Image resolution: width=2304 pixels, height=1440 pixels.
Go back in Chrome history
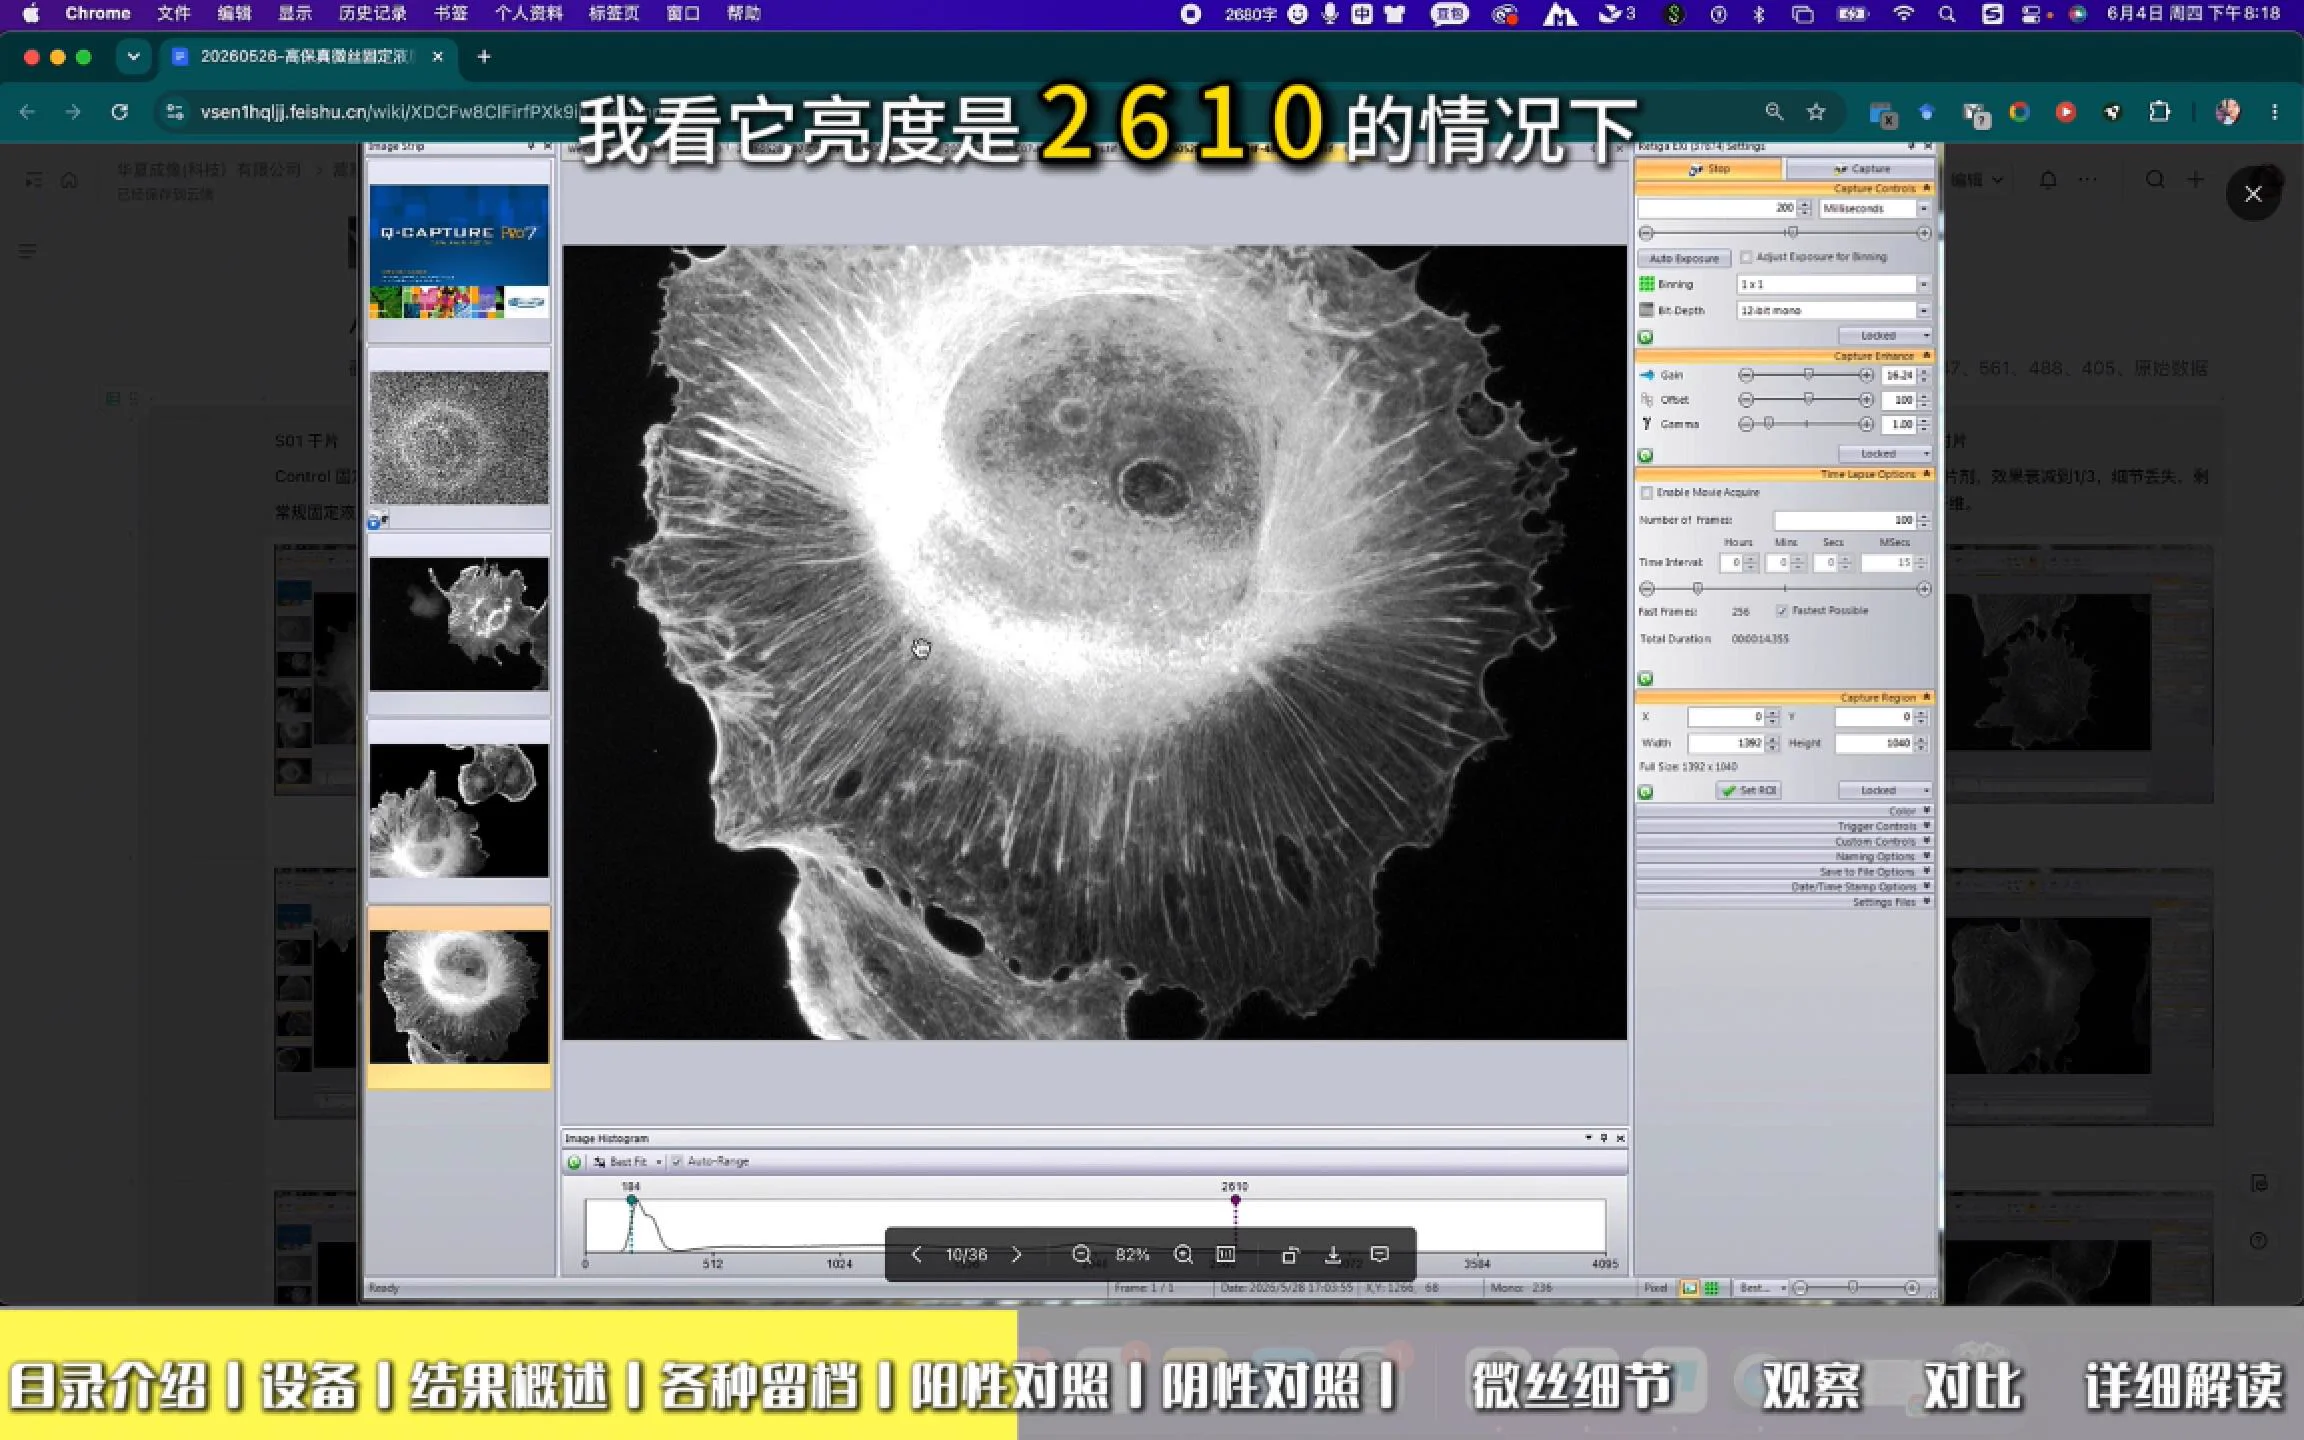pos(28,112)
